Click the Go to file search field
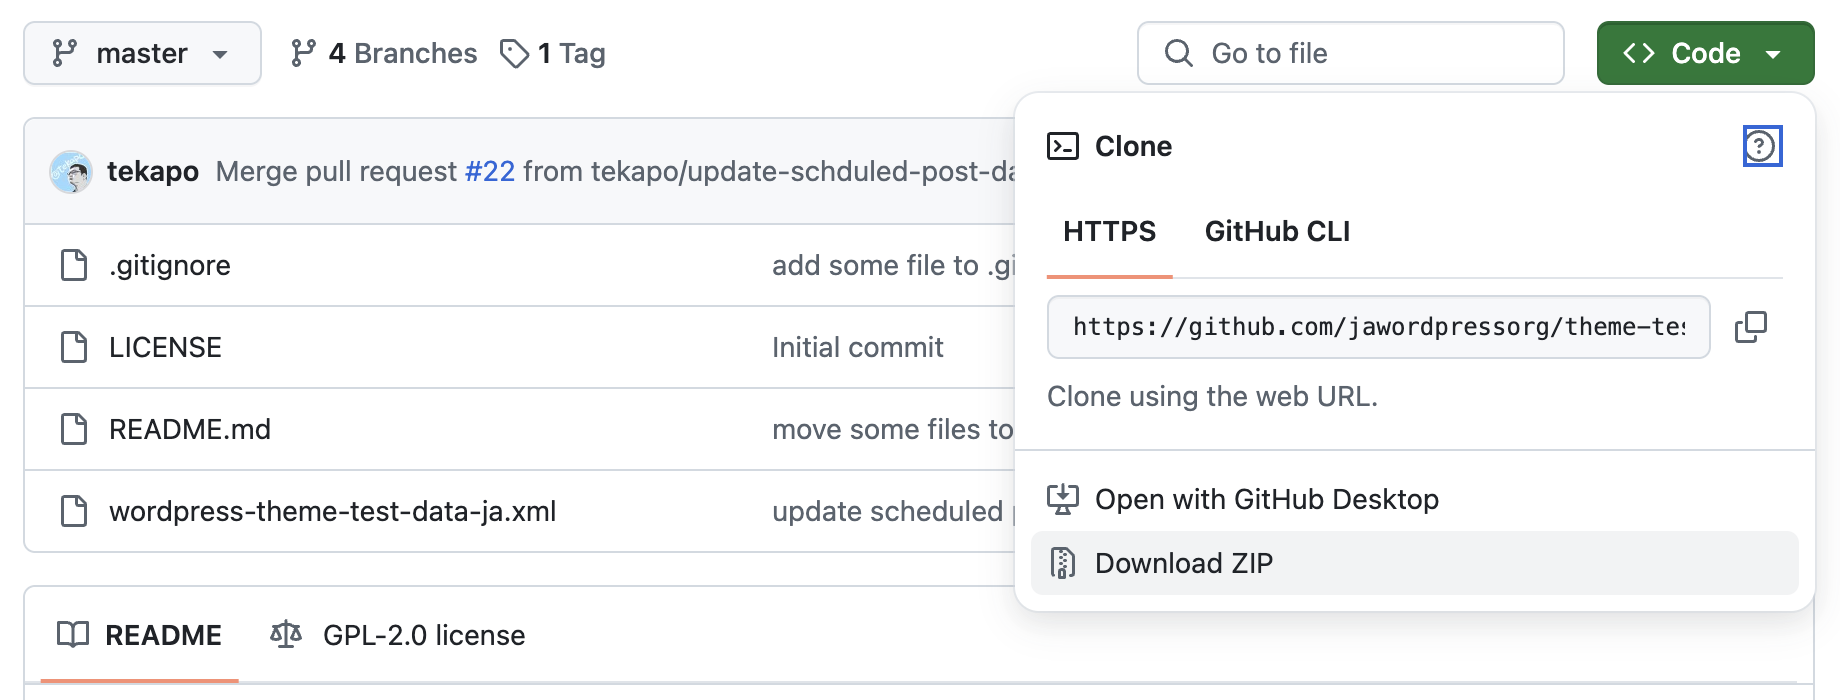The height and width of the screenshot is (700, 1840). [1350, 54]
